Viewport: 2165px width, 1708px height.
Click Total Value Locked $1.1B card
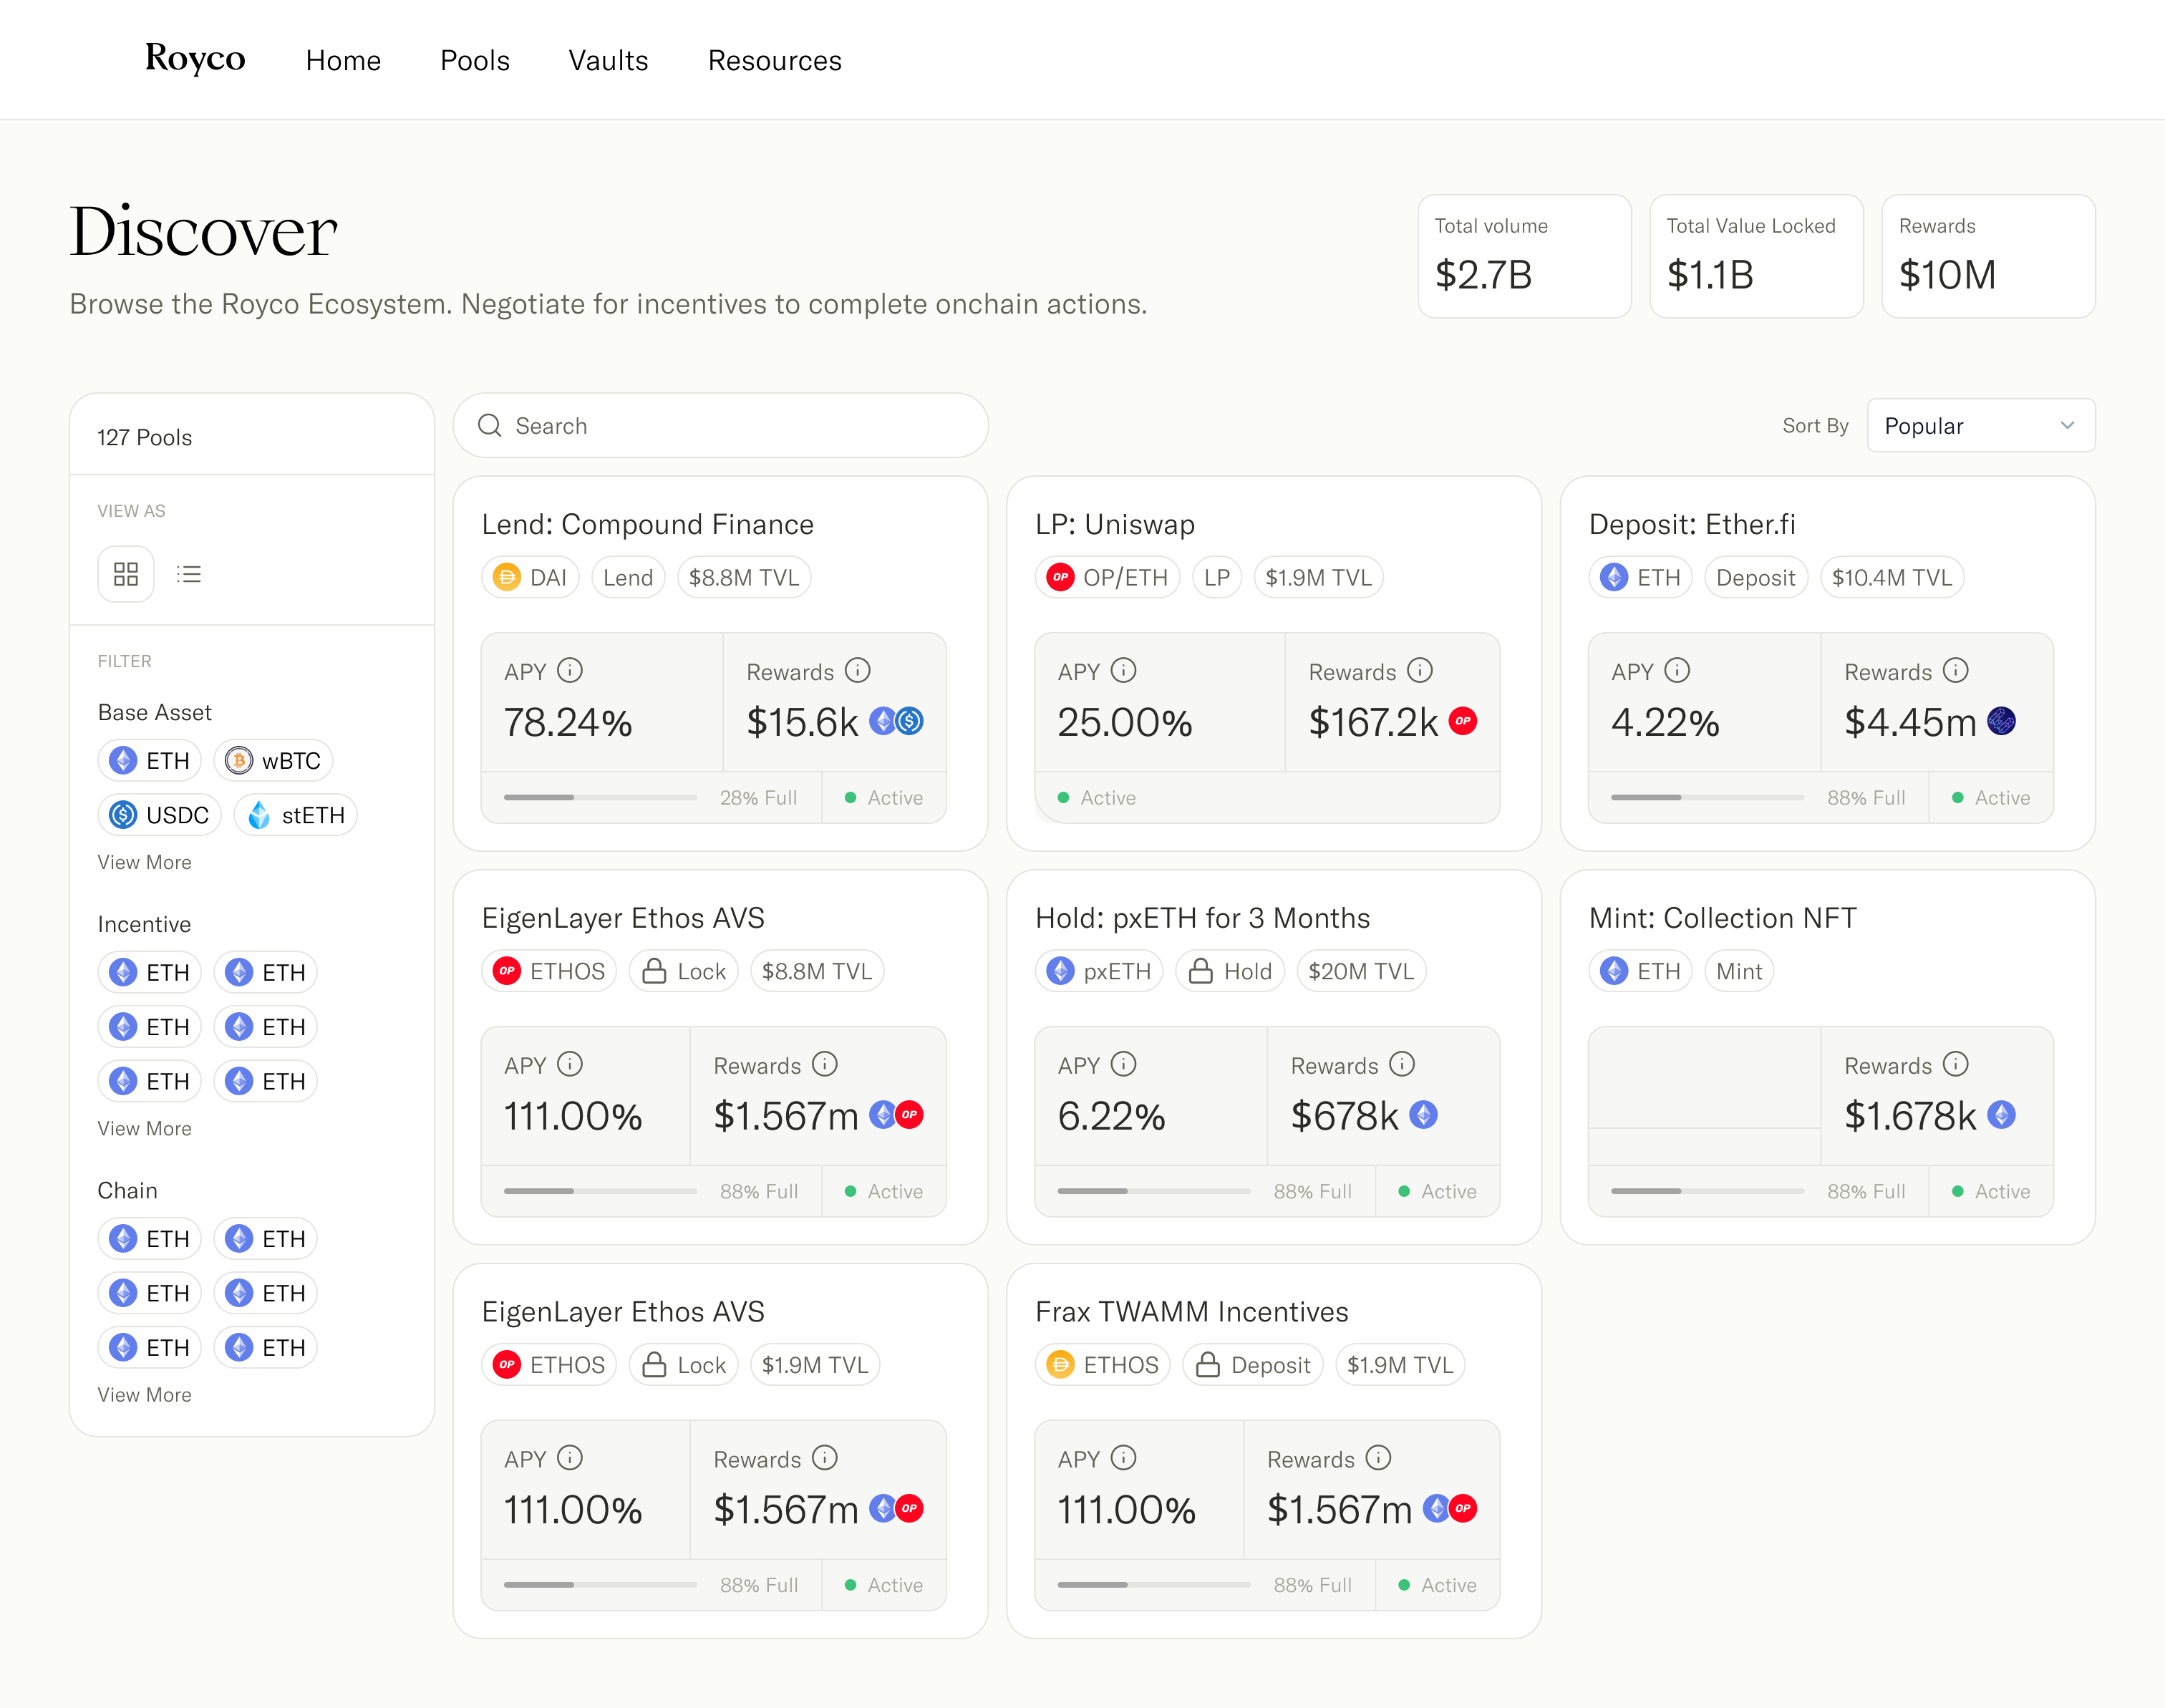[1756, 256]
